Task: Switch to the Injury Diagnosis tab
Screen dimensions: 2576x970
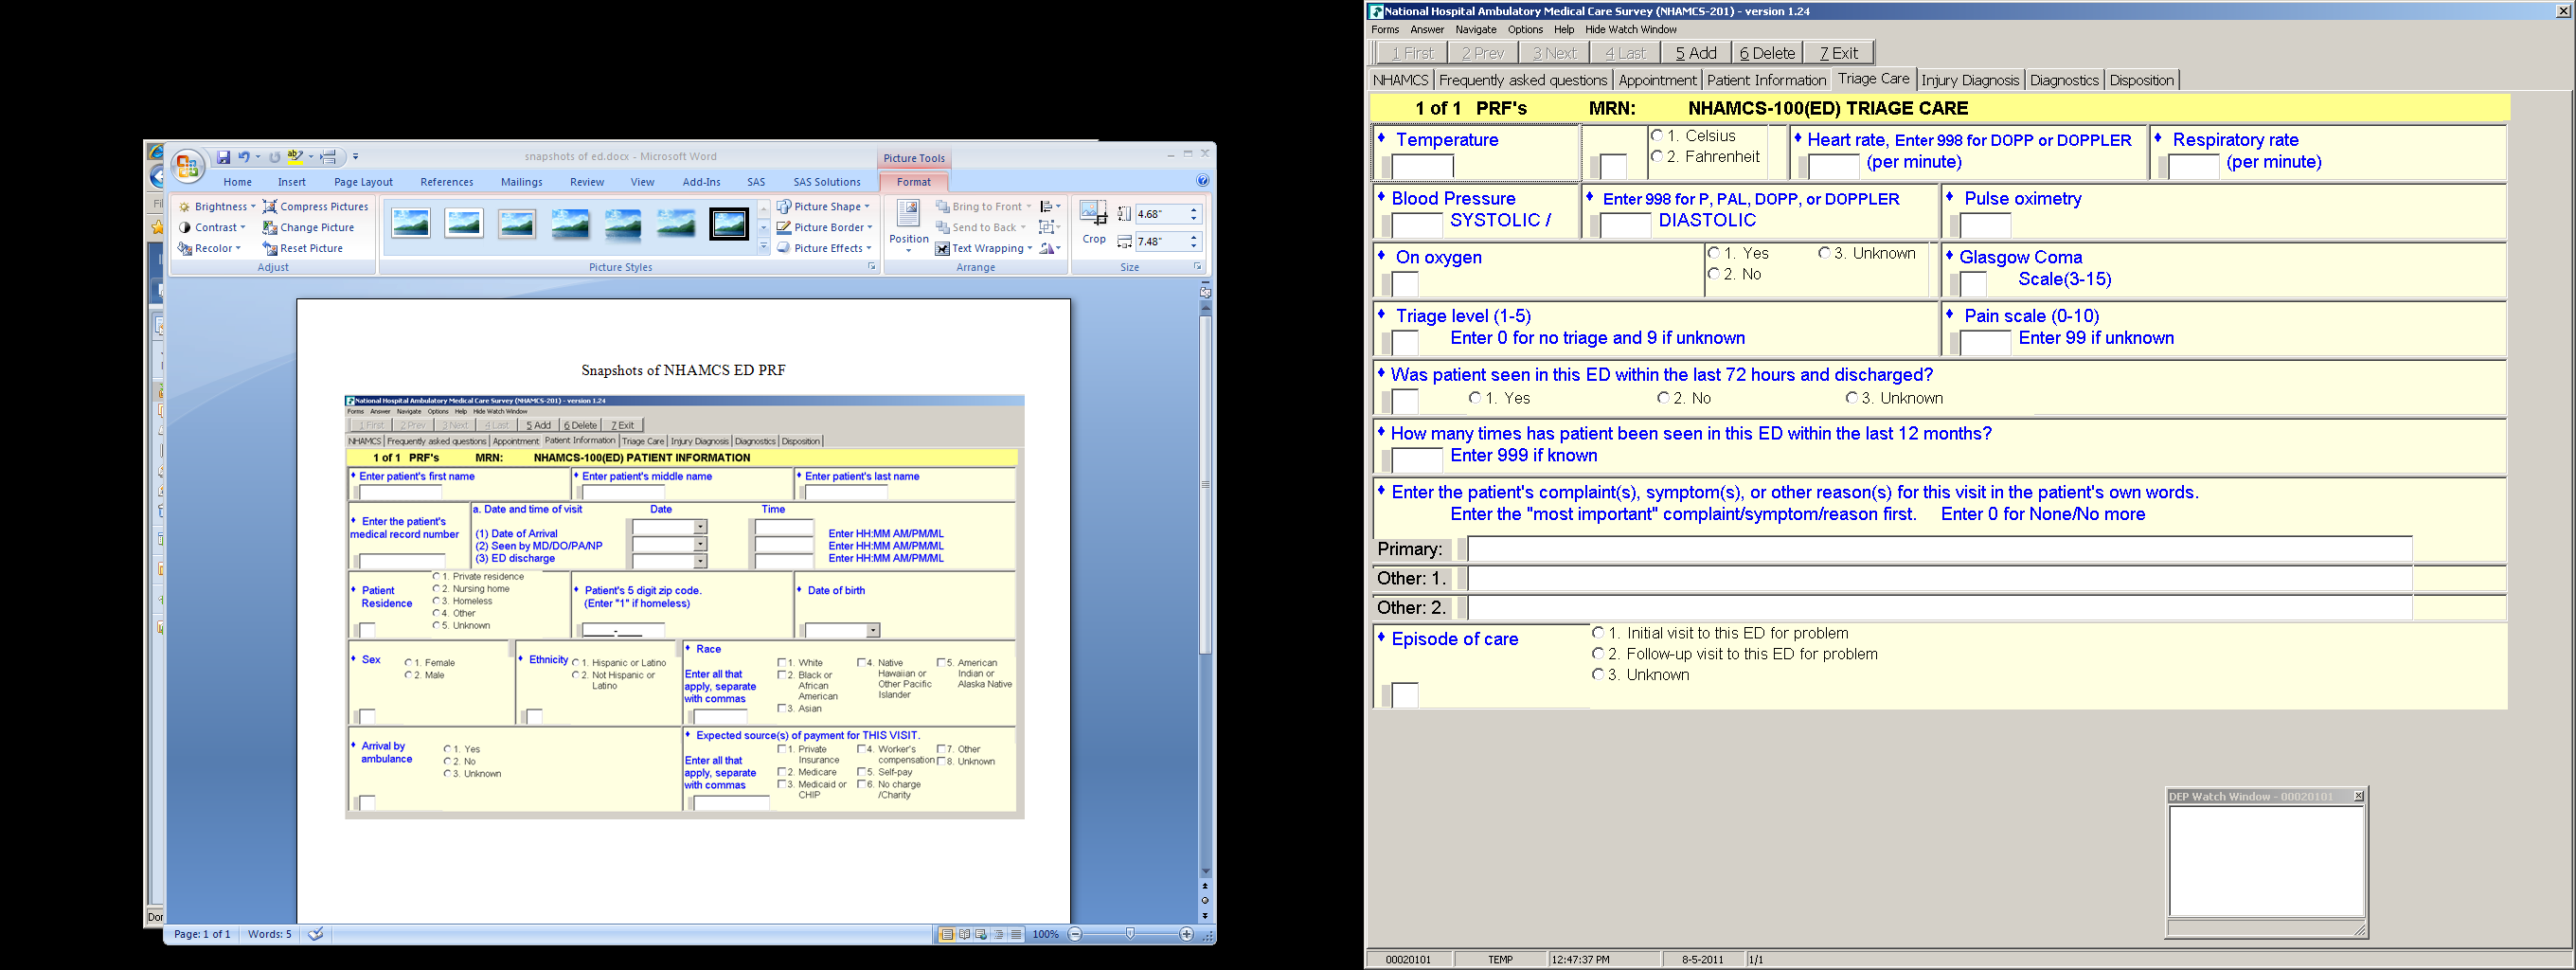Action: (1969, 80)
